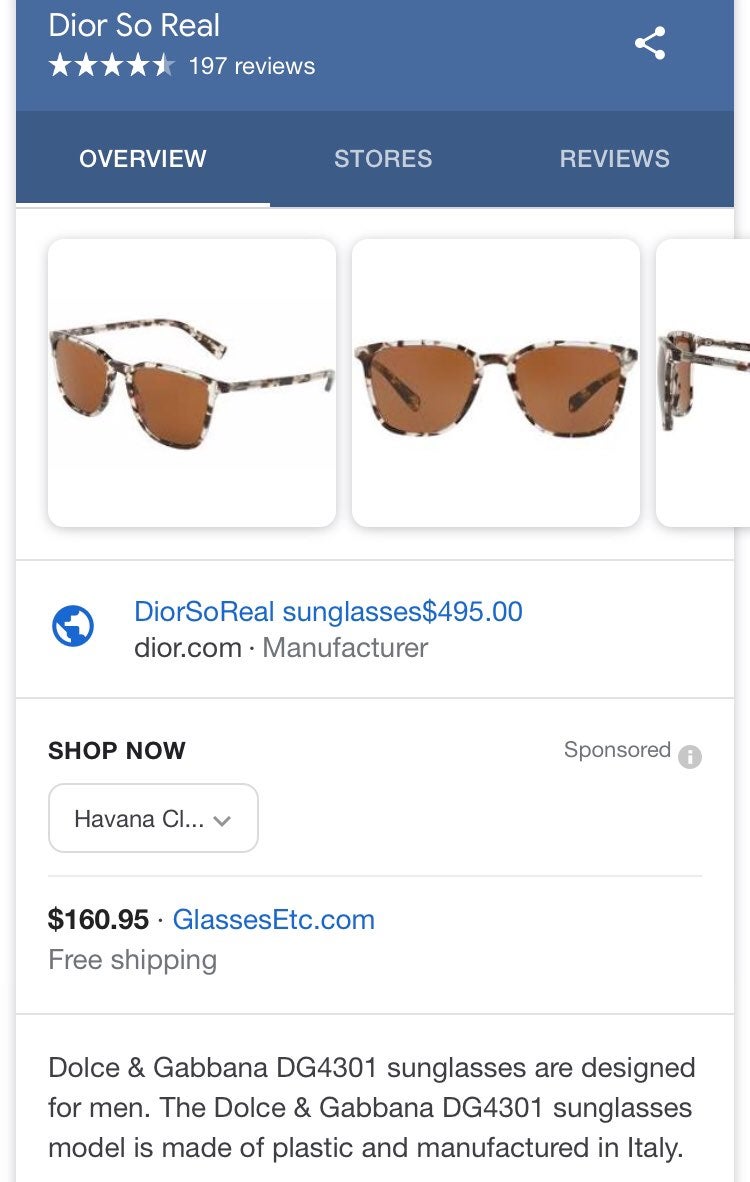750x1182 pixels.
Task: Tap the Sponsored label
Action: pyautogui.click(x=617, y=749)
